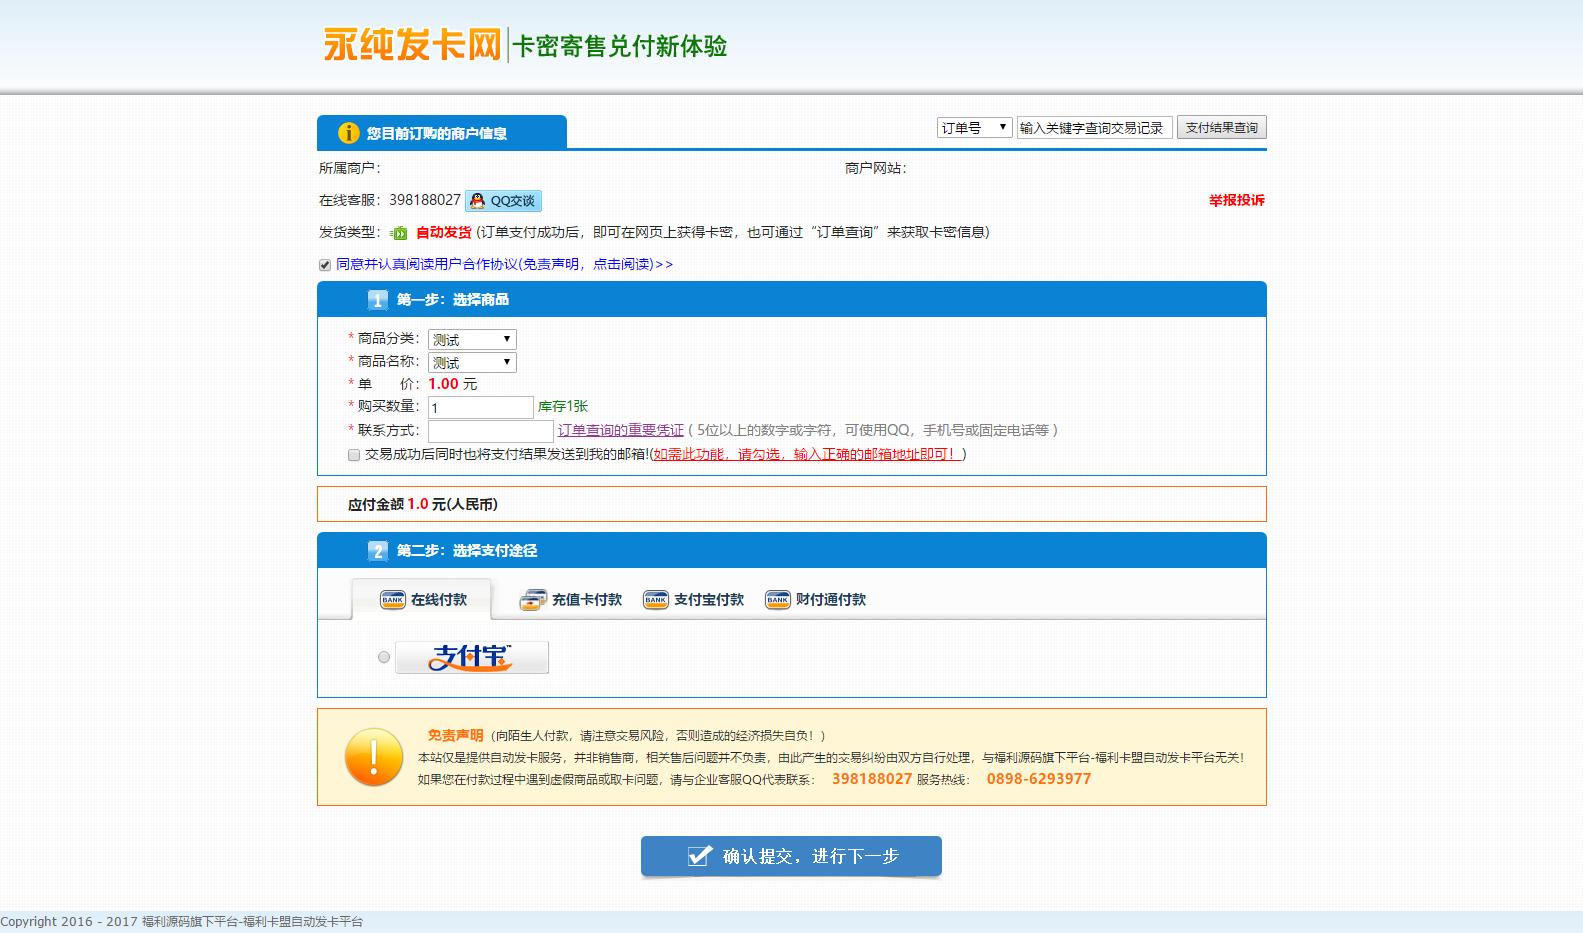Focus the transaction keyword search field

pyautogui.click(x=1094, y=128)
